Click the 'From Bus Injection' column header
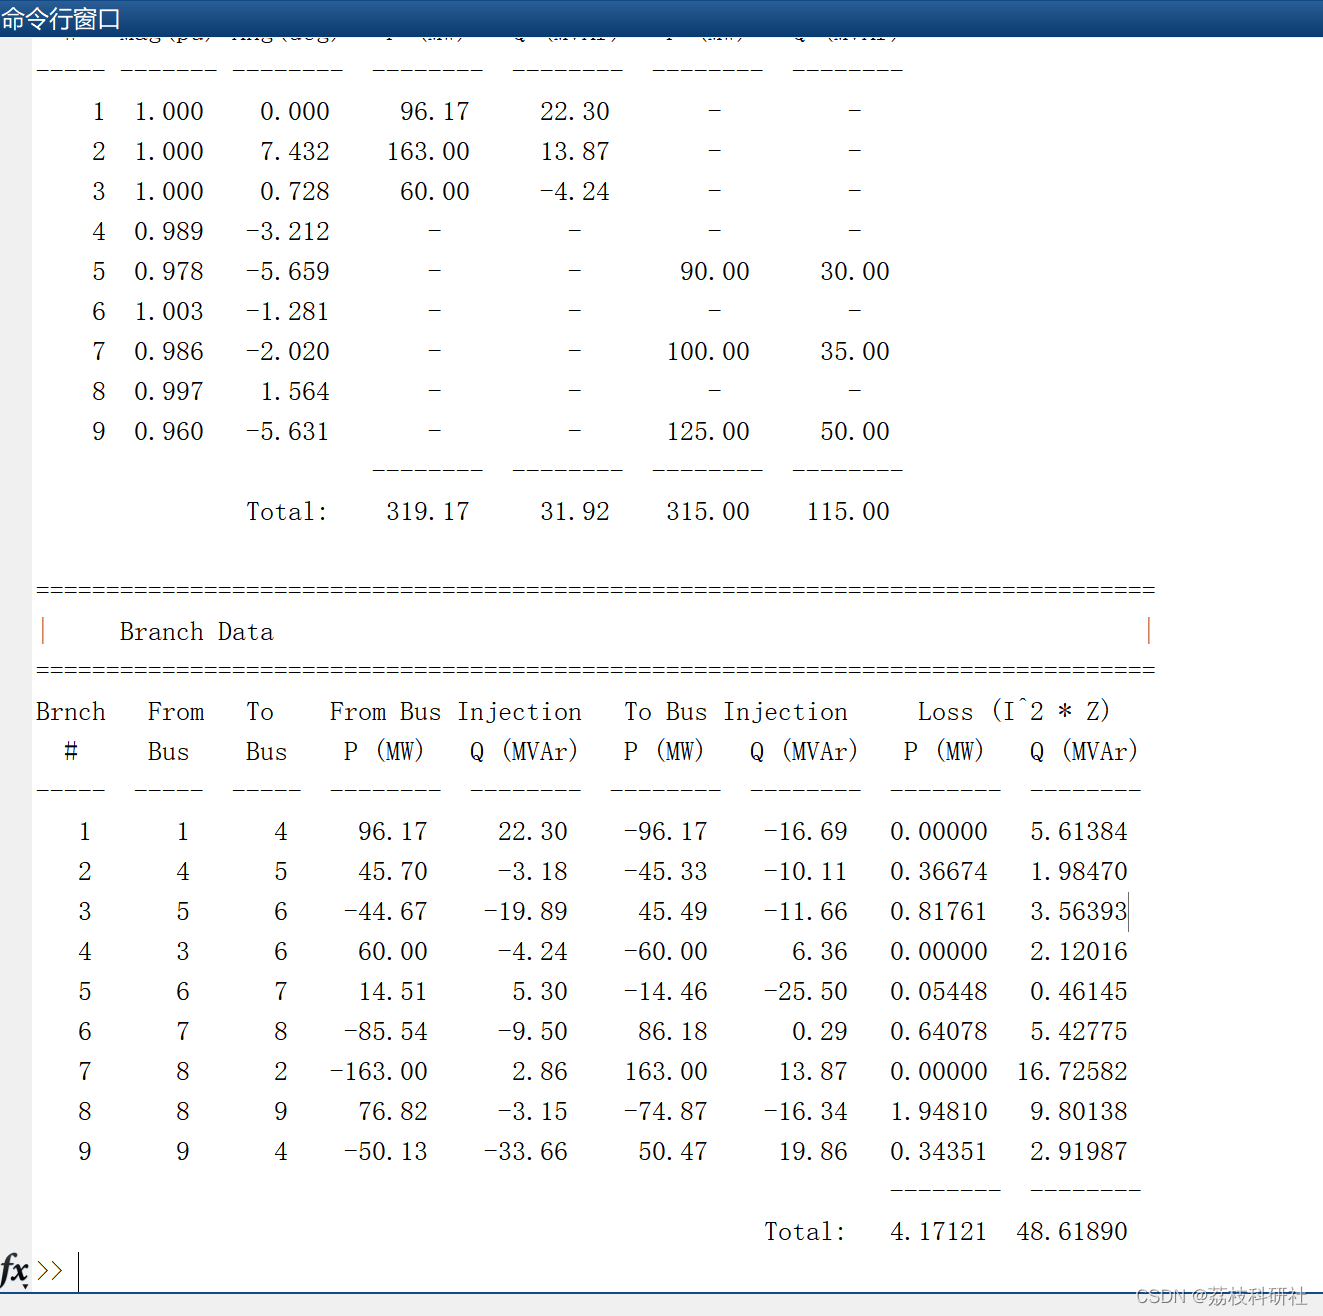Image resolution: width=1323 pixels, height=1316 pixels. [456, 712]
